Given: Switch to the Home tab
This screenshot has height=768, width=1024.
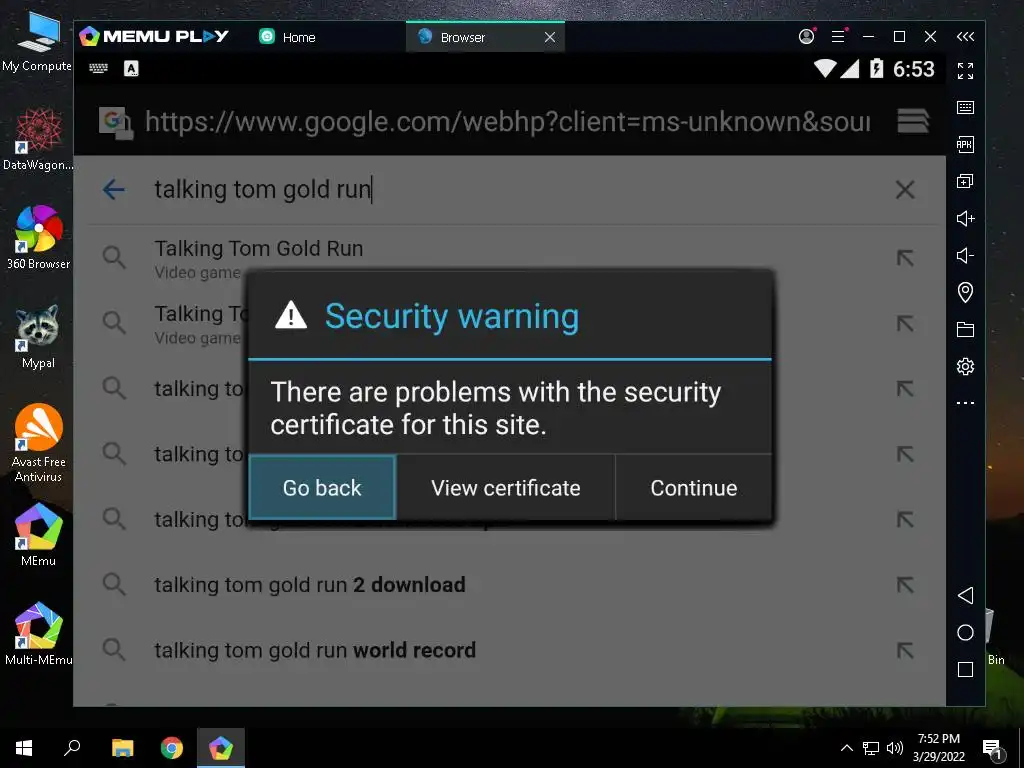Looking at the screenshot, I should 287,37.
